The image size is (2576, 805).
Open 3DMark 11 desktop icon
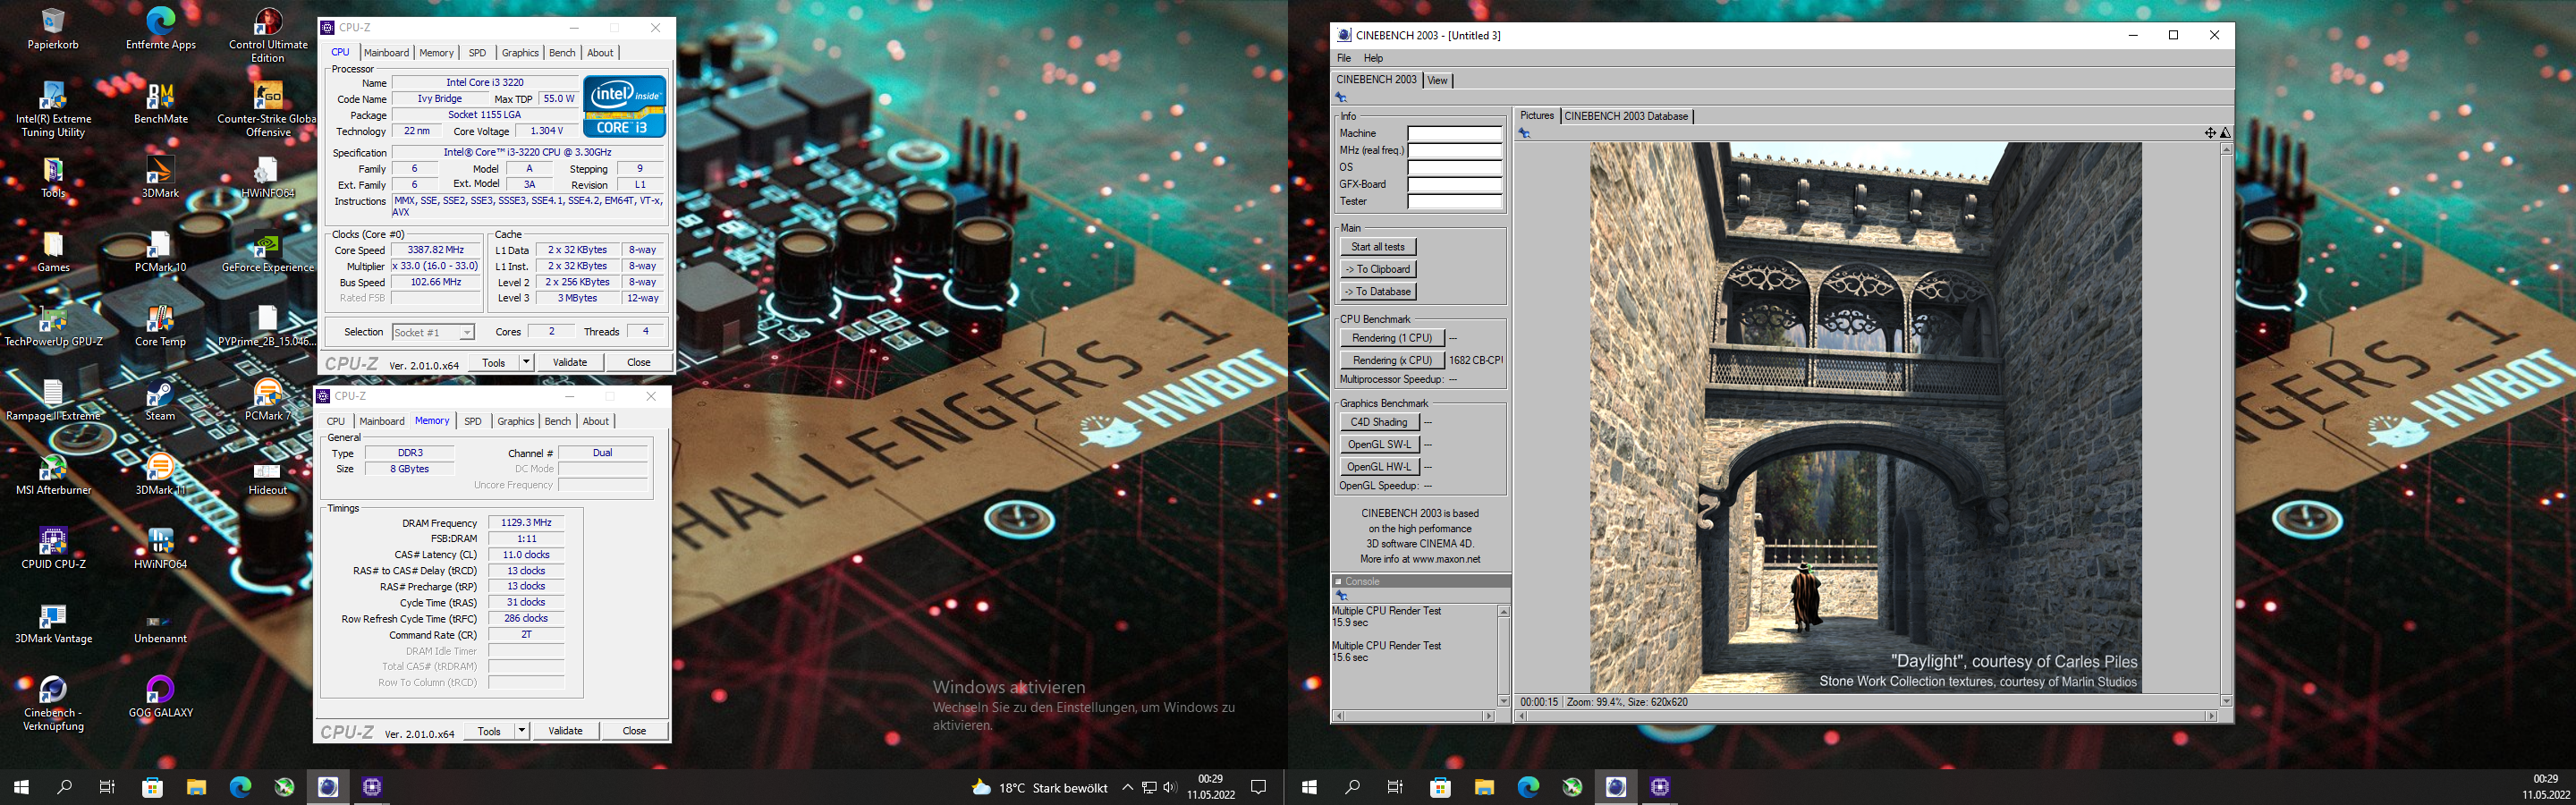(x=160, y=474)
